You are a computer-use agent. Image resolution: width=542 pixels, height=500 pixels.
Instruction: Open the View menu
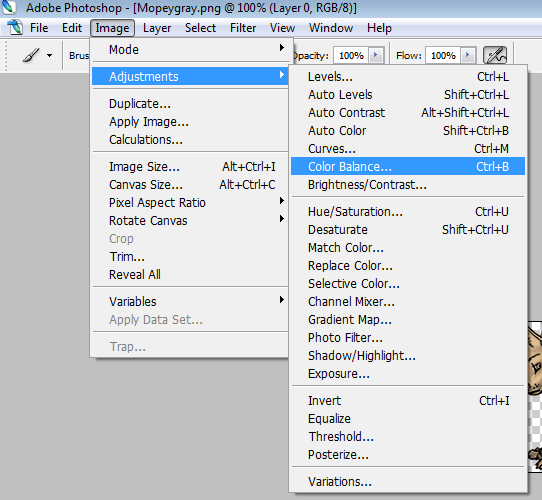(282, 28)
